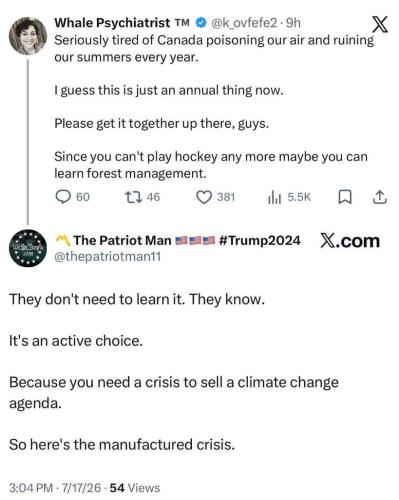Click the X.com watermark text
The height and width of the screenshot is (500, 399).
tap(350, 241)
